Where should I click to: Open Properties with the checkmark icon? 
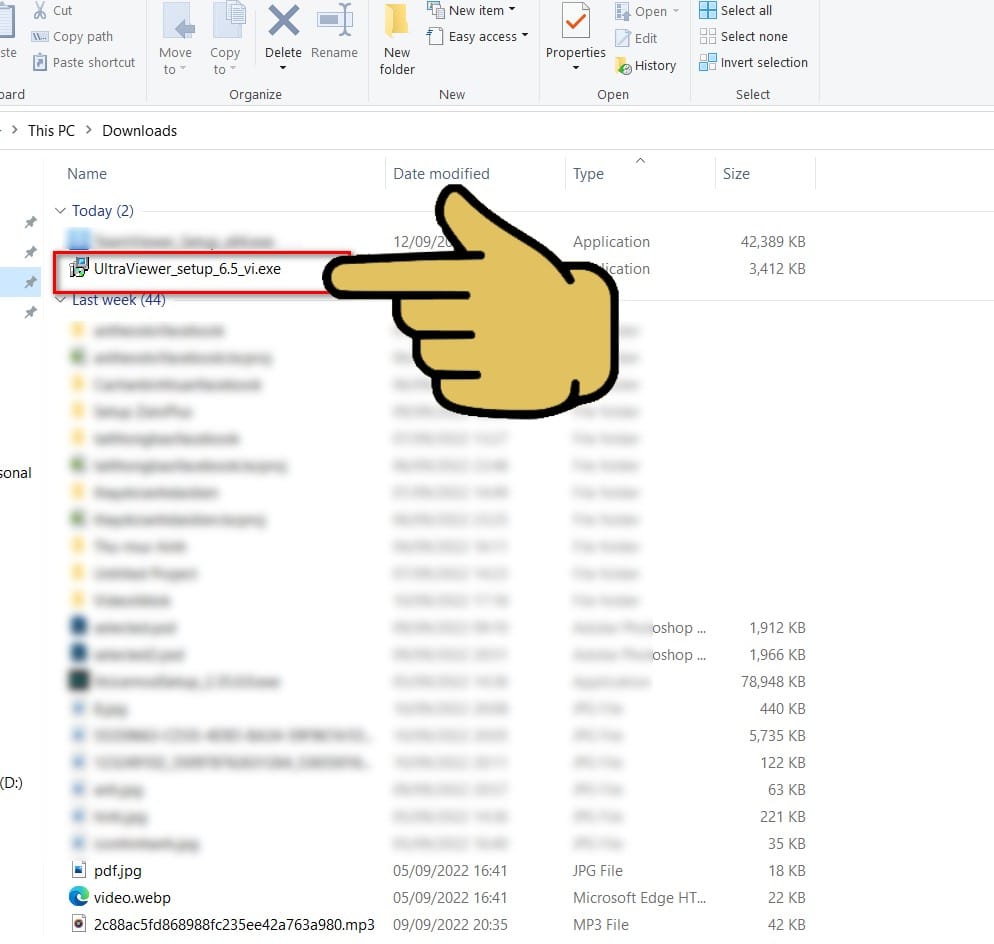tap(576, 22)
